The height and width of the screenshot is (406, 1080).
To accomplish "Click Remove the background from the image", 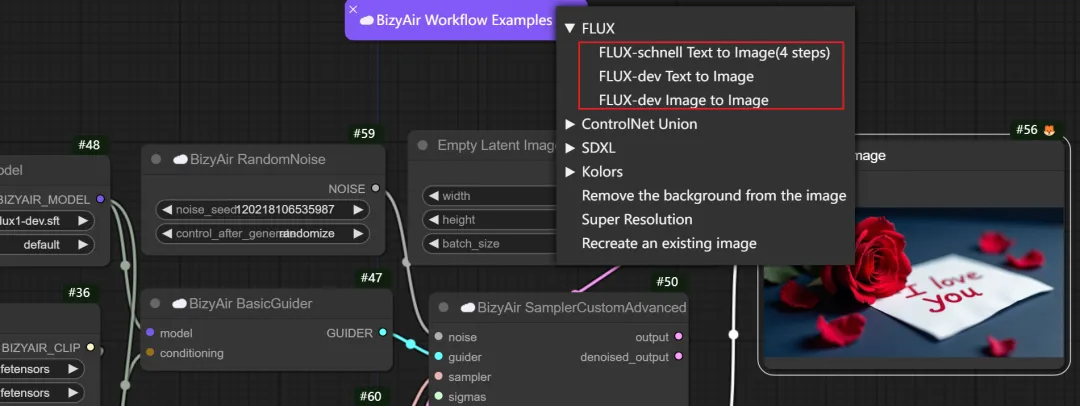I will [x=714, y=196].
